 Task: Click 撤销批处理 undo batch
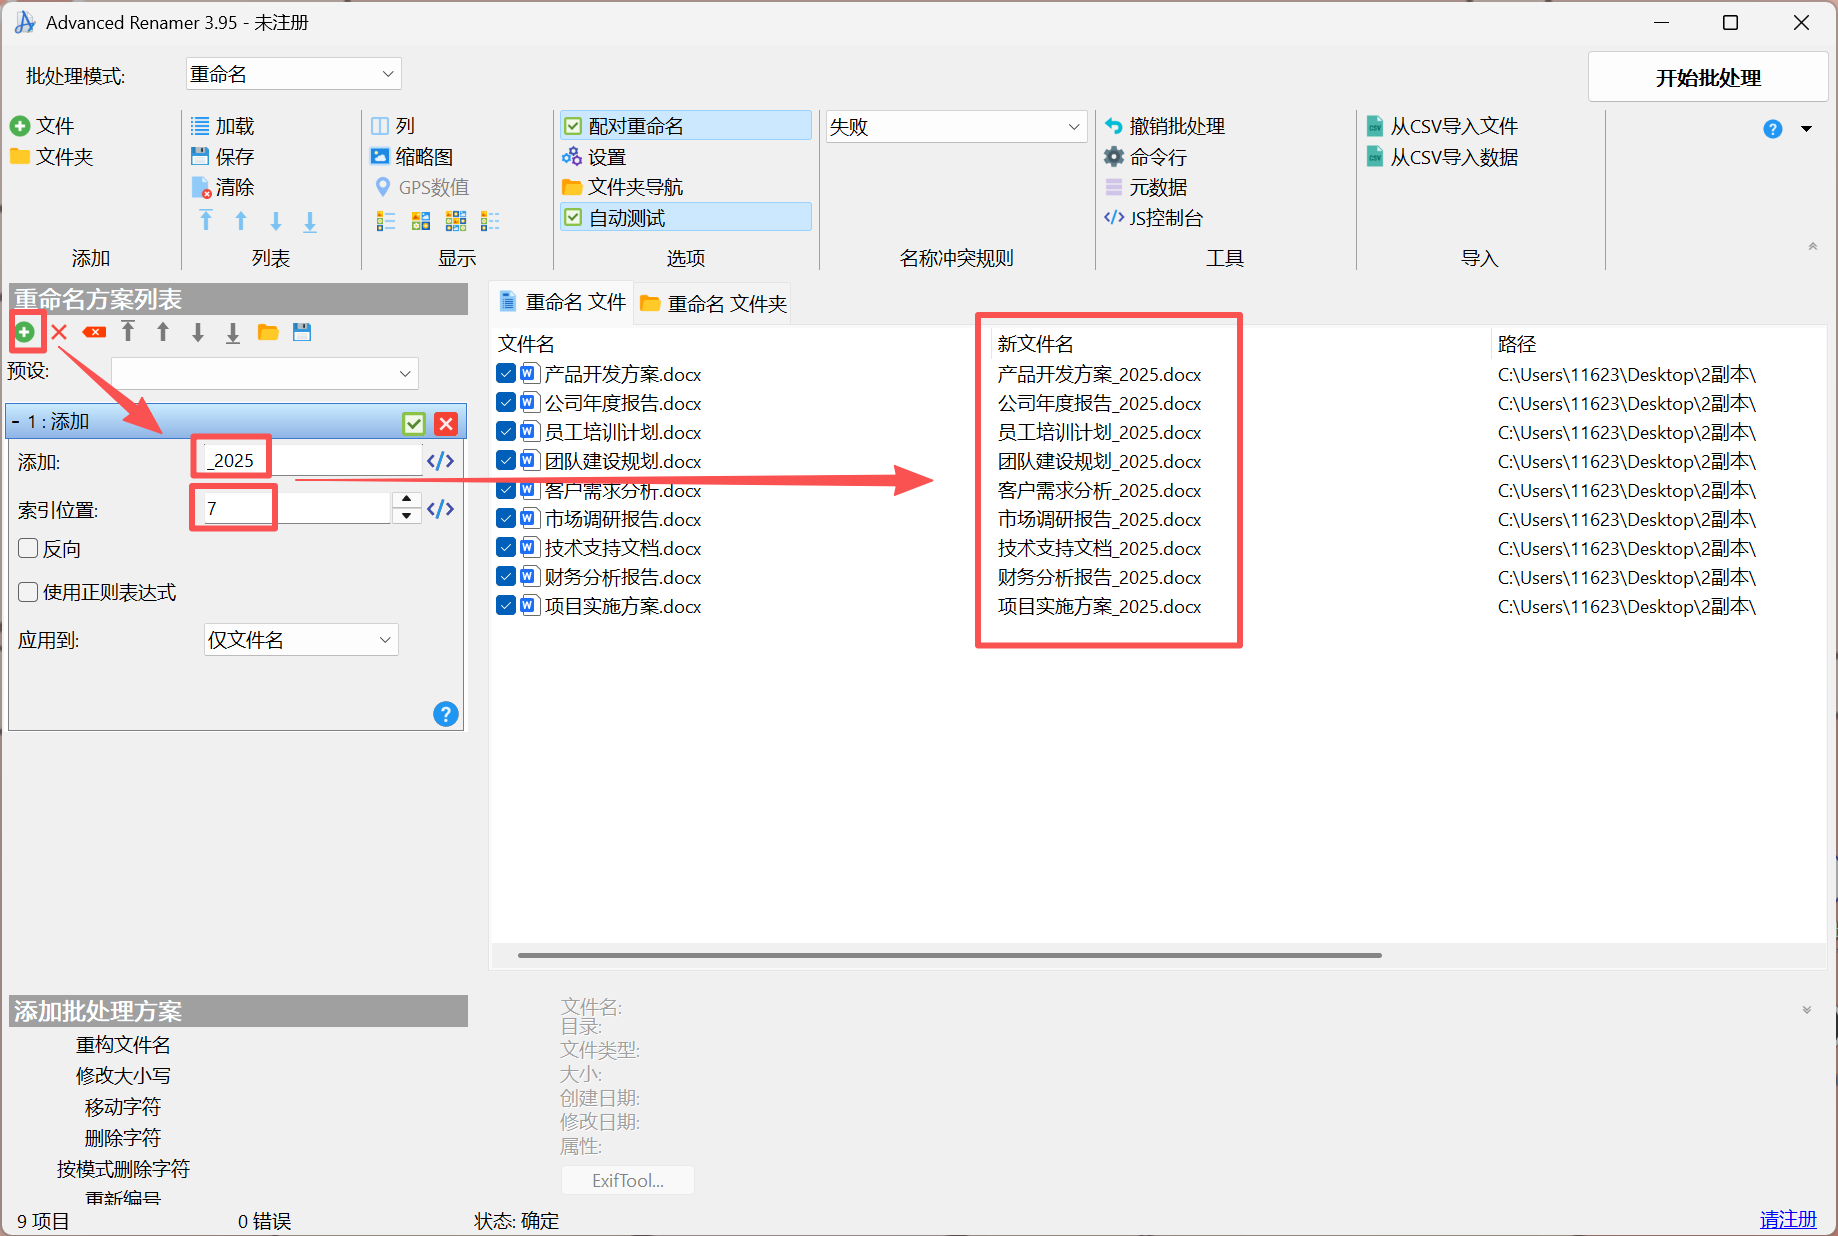1165,126
